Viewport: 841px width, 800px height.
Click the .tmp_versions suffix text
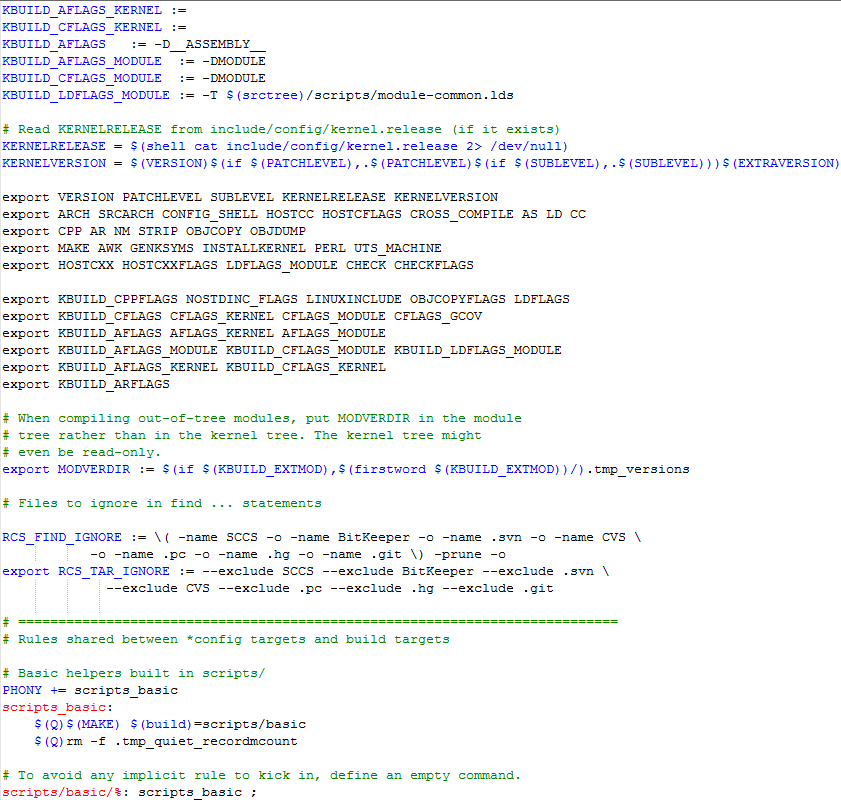pos(638,470)
